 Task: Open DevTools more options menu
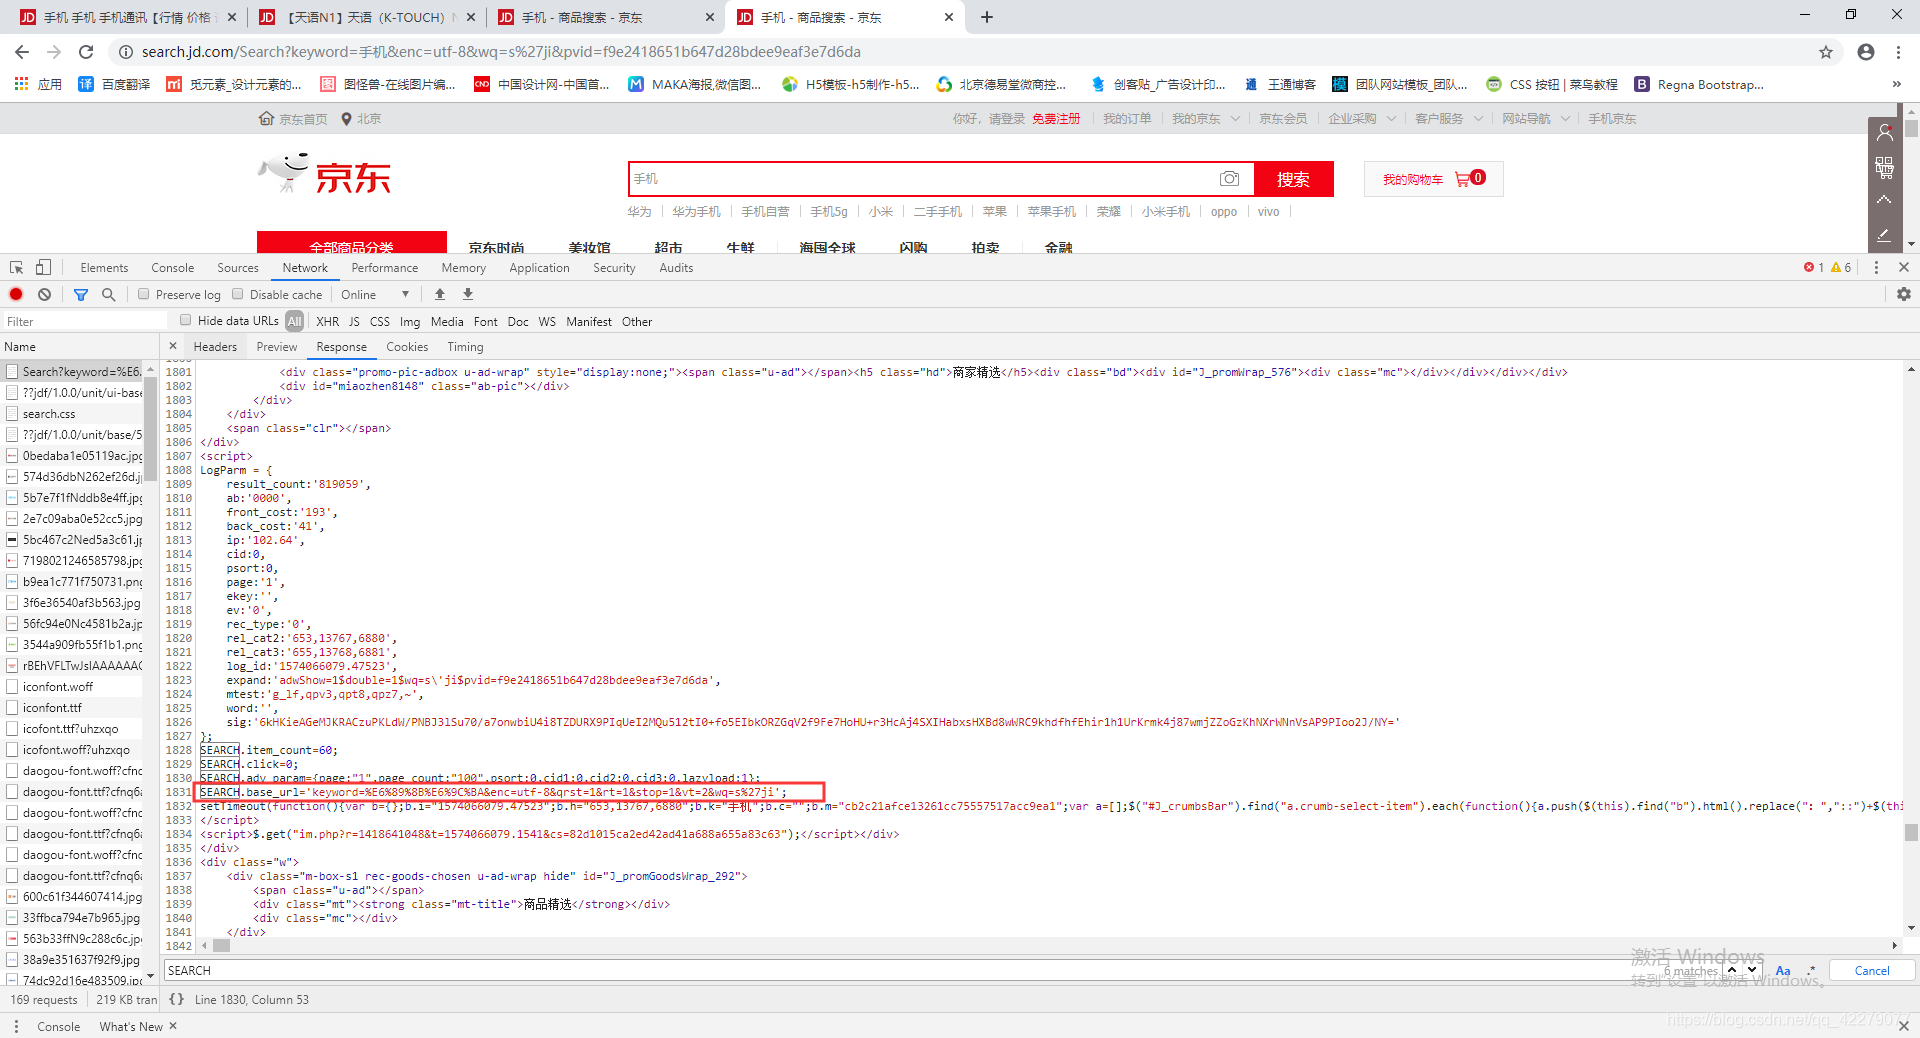1876,267
